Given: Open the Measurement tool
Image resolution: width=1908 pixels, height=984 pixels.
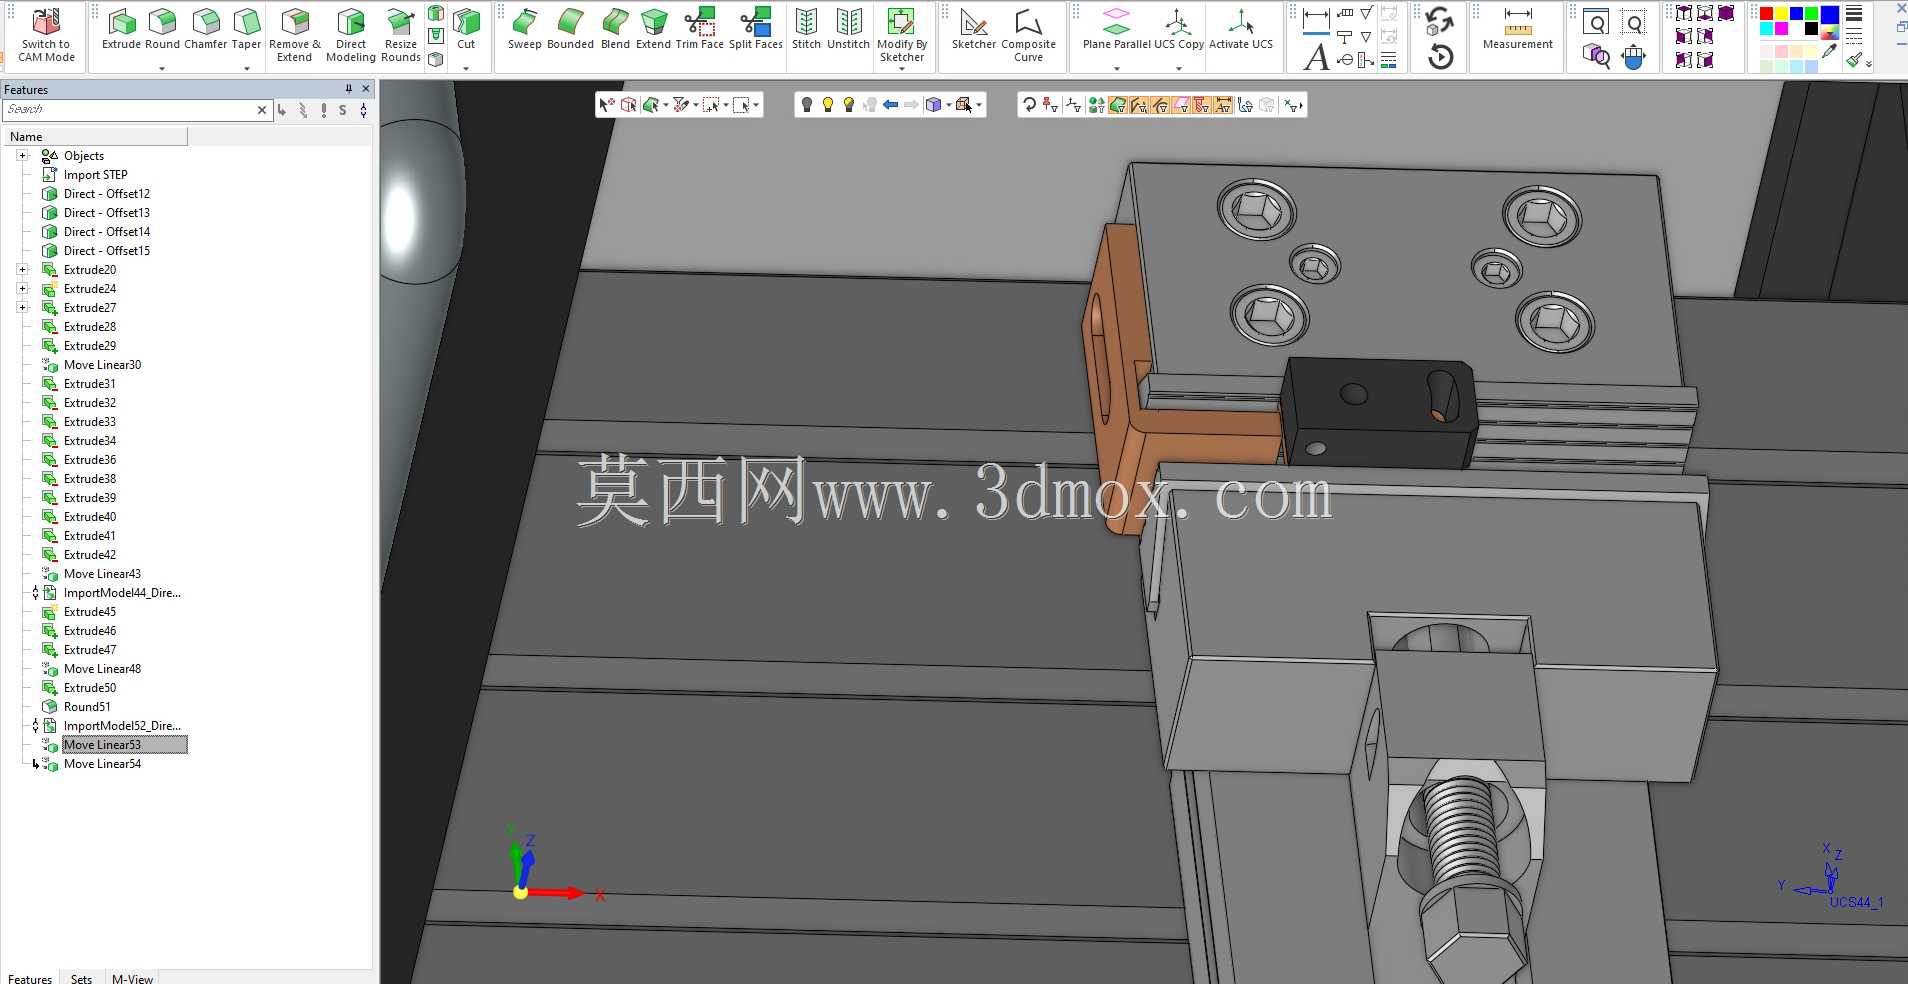Looking at the screenshot, I should (x=1518, y=29).
